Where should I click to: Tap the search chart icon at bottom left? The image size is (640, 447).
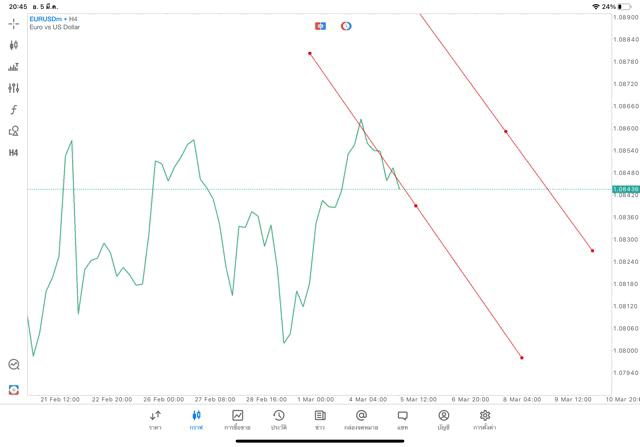point(14,365)
